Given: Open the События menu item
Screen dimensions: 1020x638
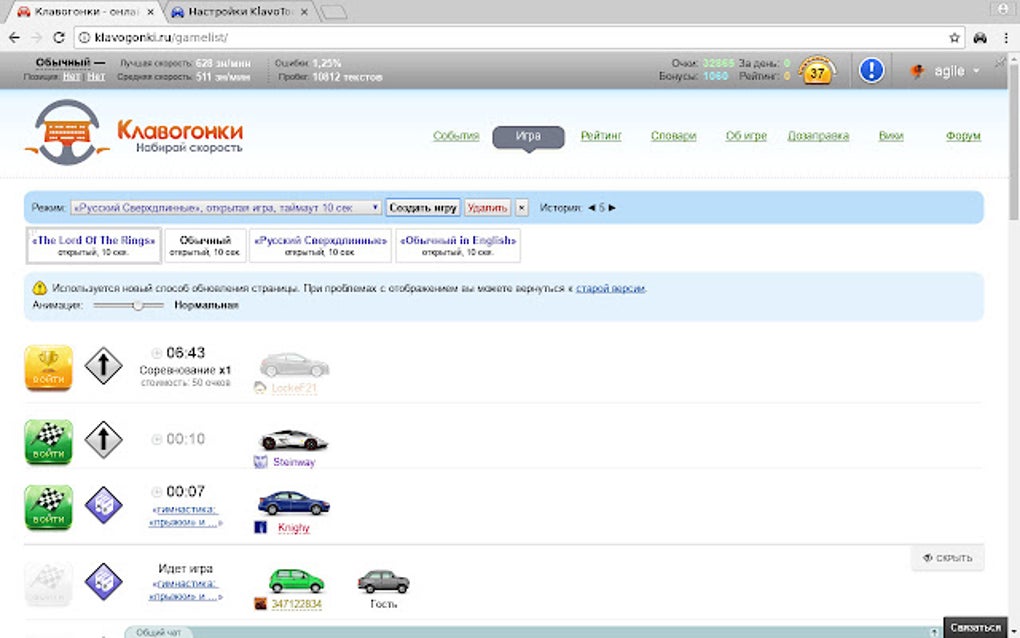Looking at the screenshot, I should [456, 135].
